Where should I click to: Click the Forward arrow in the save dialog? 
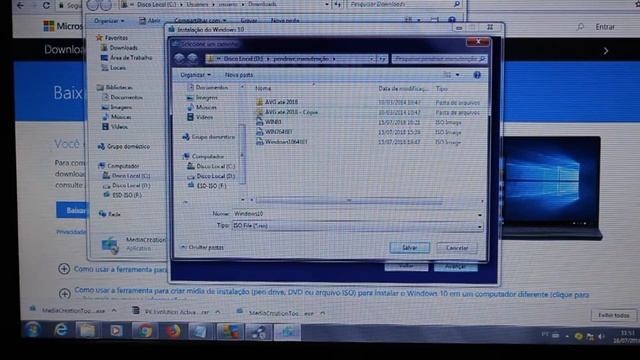(192, 58)
